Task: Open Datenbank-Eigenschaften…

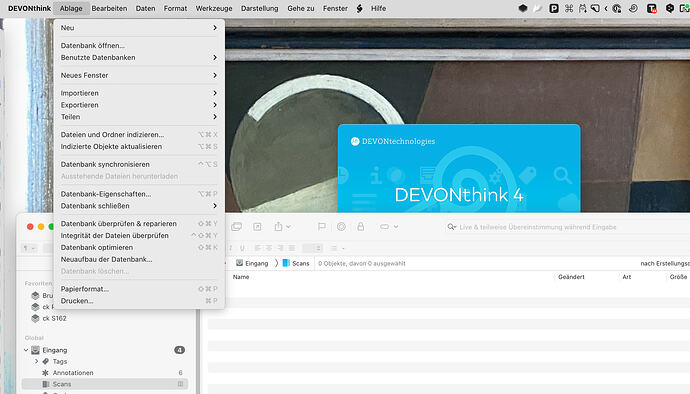Action: 139,194
